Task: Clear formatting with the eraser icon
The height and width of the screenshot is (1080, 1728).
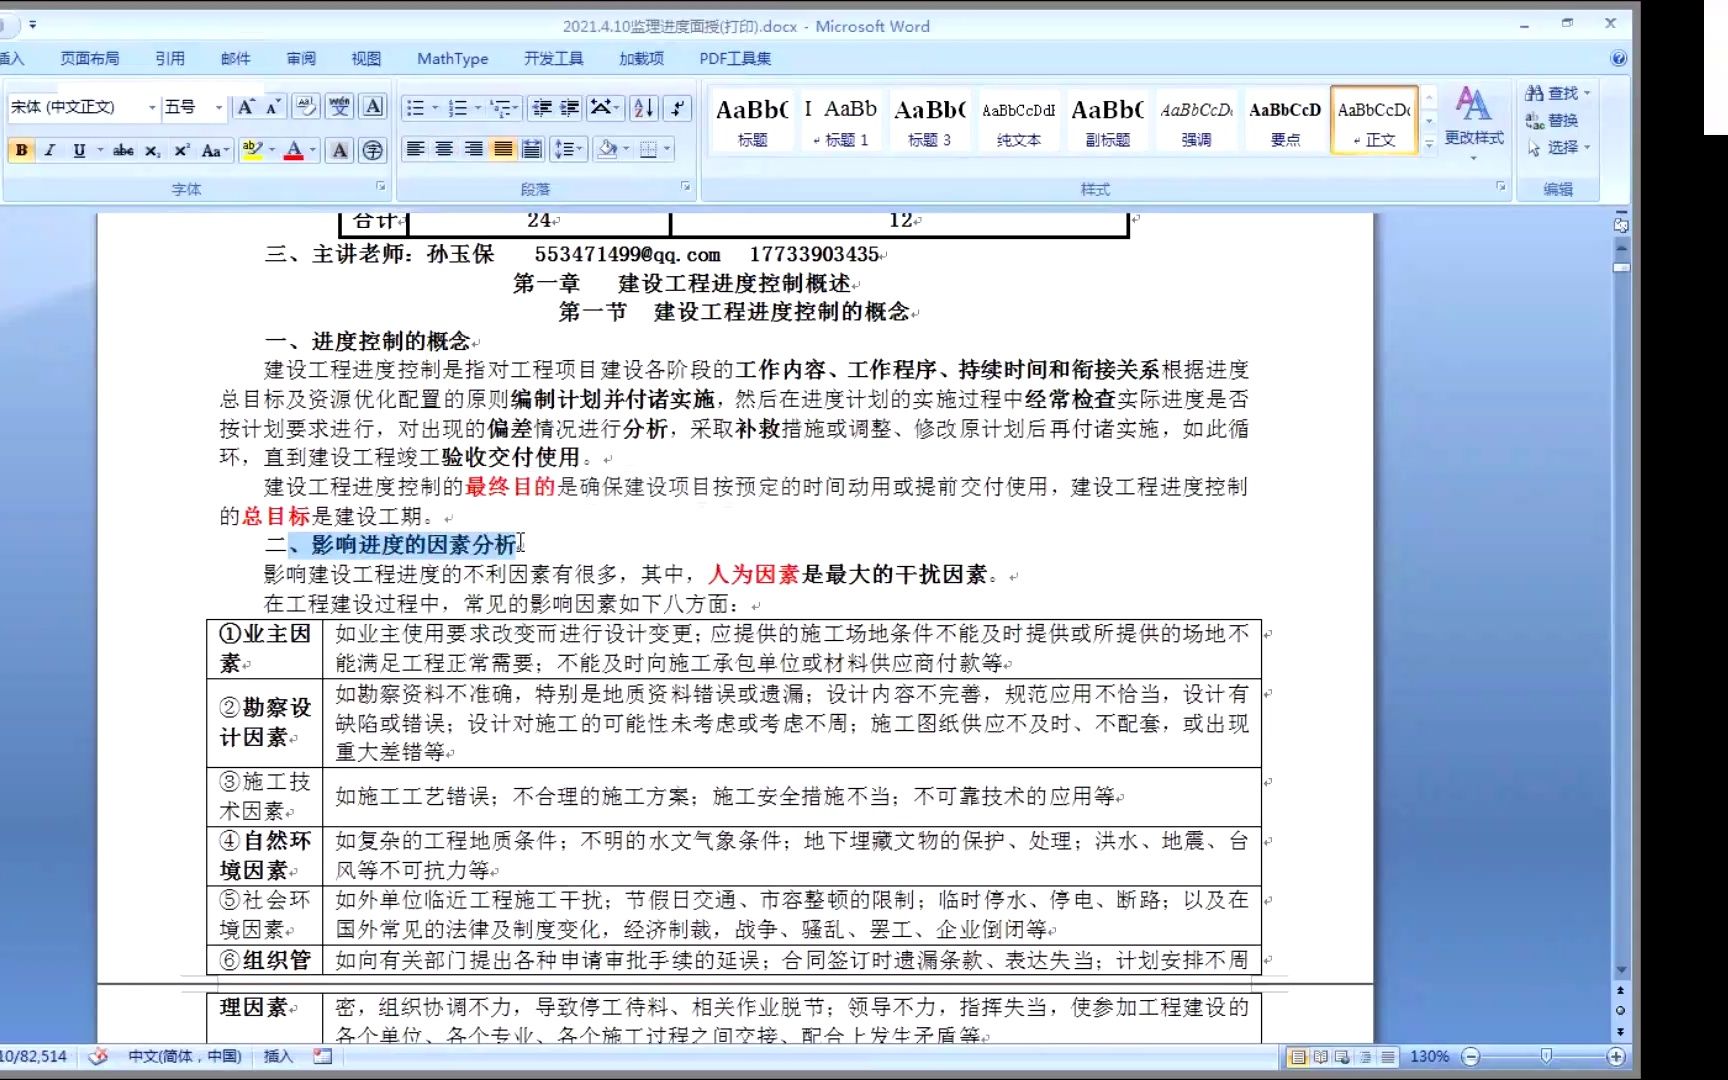Action: (x=307, y=107)
